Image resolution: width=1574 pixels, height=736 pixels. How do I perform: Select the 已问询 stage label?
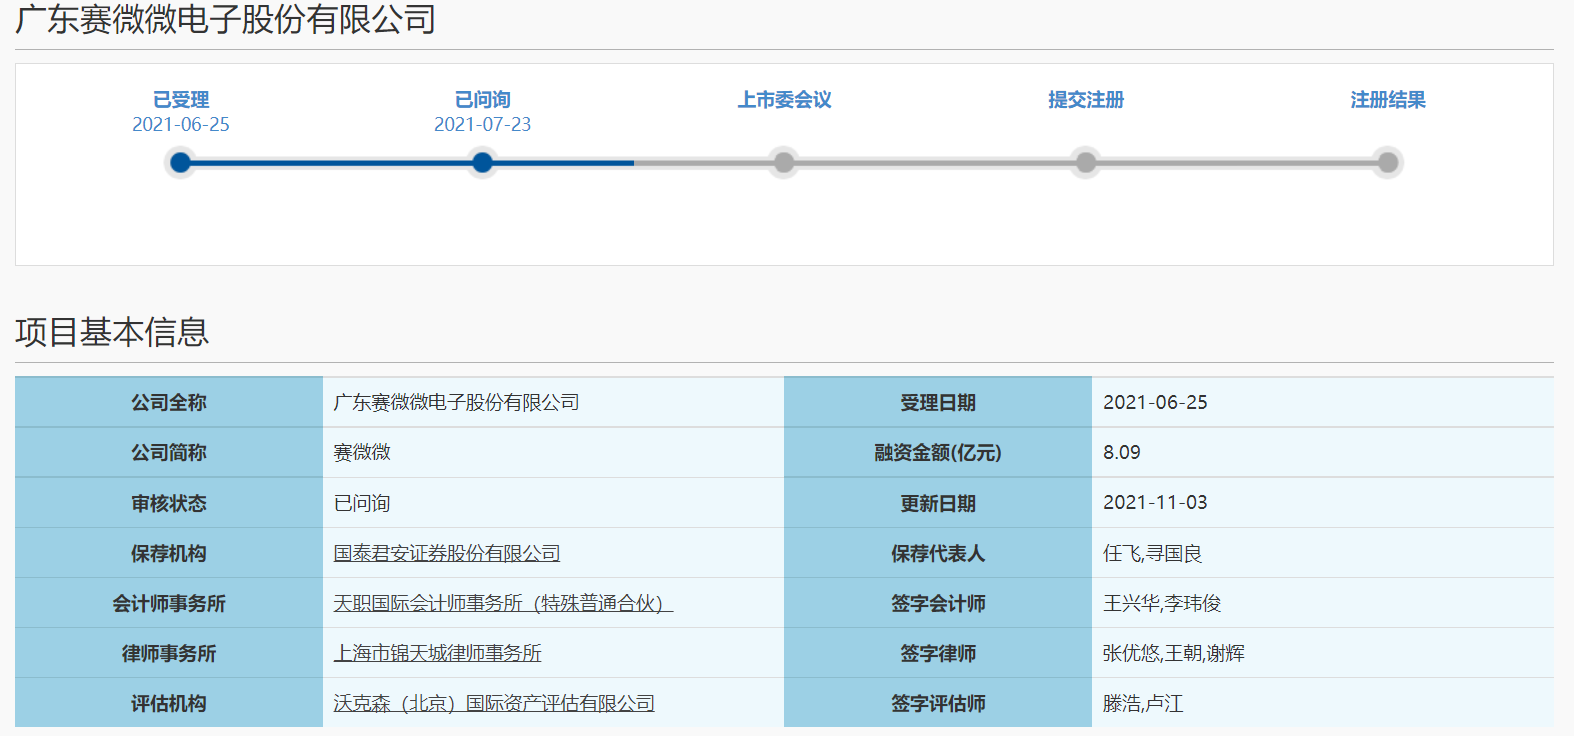tap(482, 100)
